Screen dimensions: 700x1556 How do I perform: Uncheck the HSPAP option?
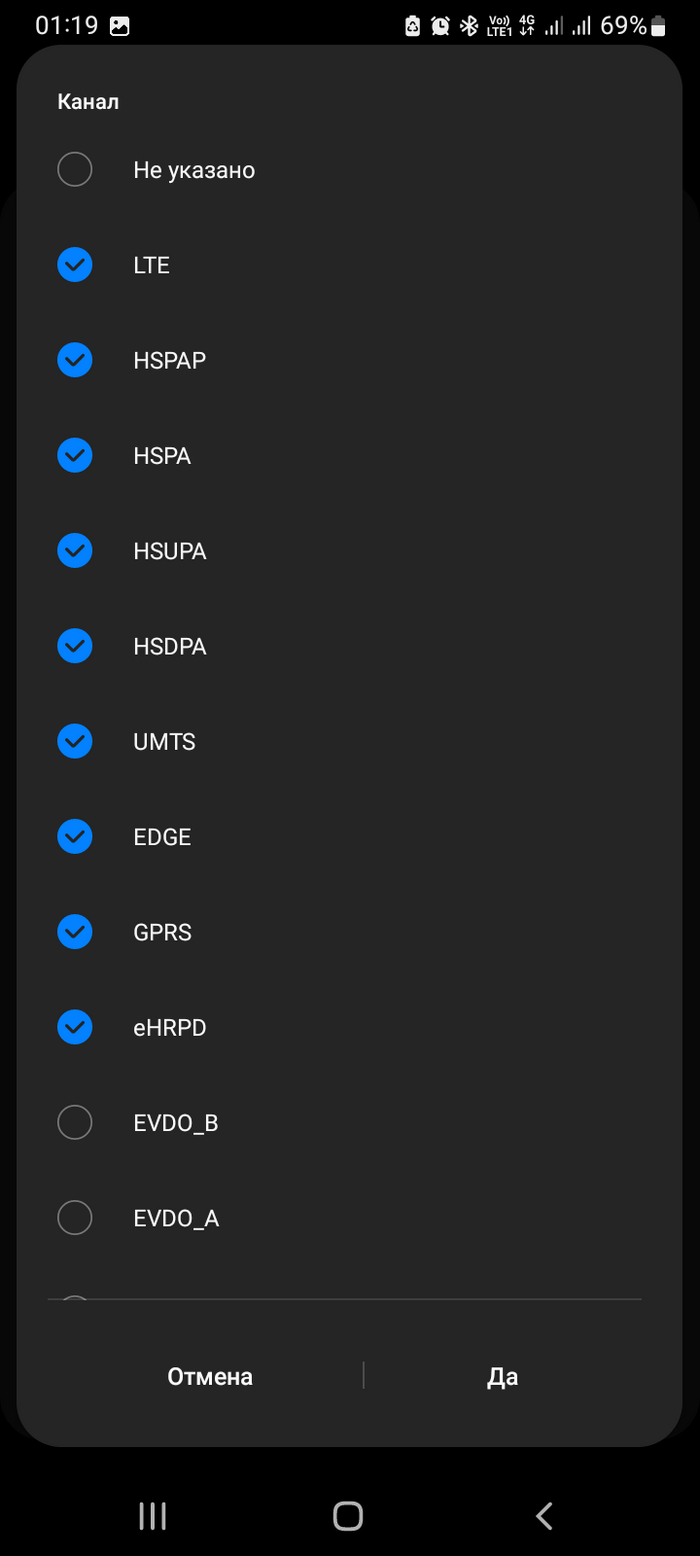pos(75,360)
